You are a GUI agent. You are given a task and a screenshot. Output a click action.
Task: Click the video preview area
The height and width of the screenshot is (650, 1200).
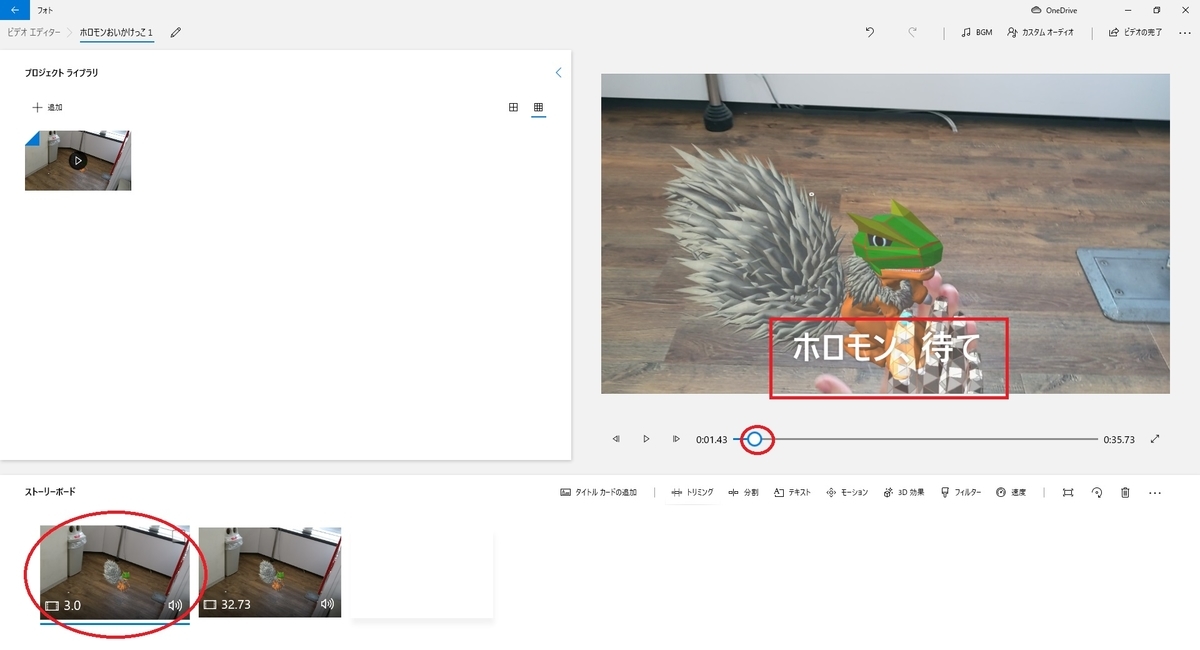(x=885, y=233)
